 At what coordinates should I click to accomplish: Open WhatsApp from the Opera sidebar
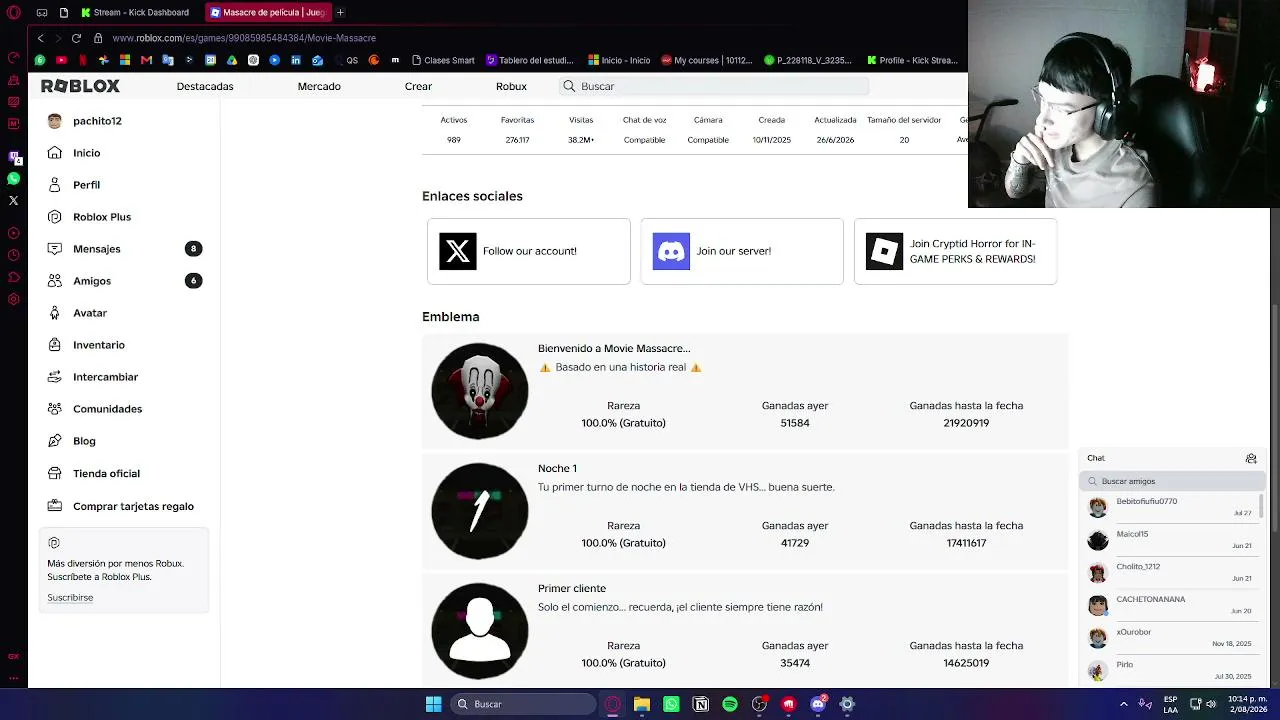point(14,179)
